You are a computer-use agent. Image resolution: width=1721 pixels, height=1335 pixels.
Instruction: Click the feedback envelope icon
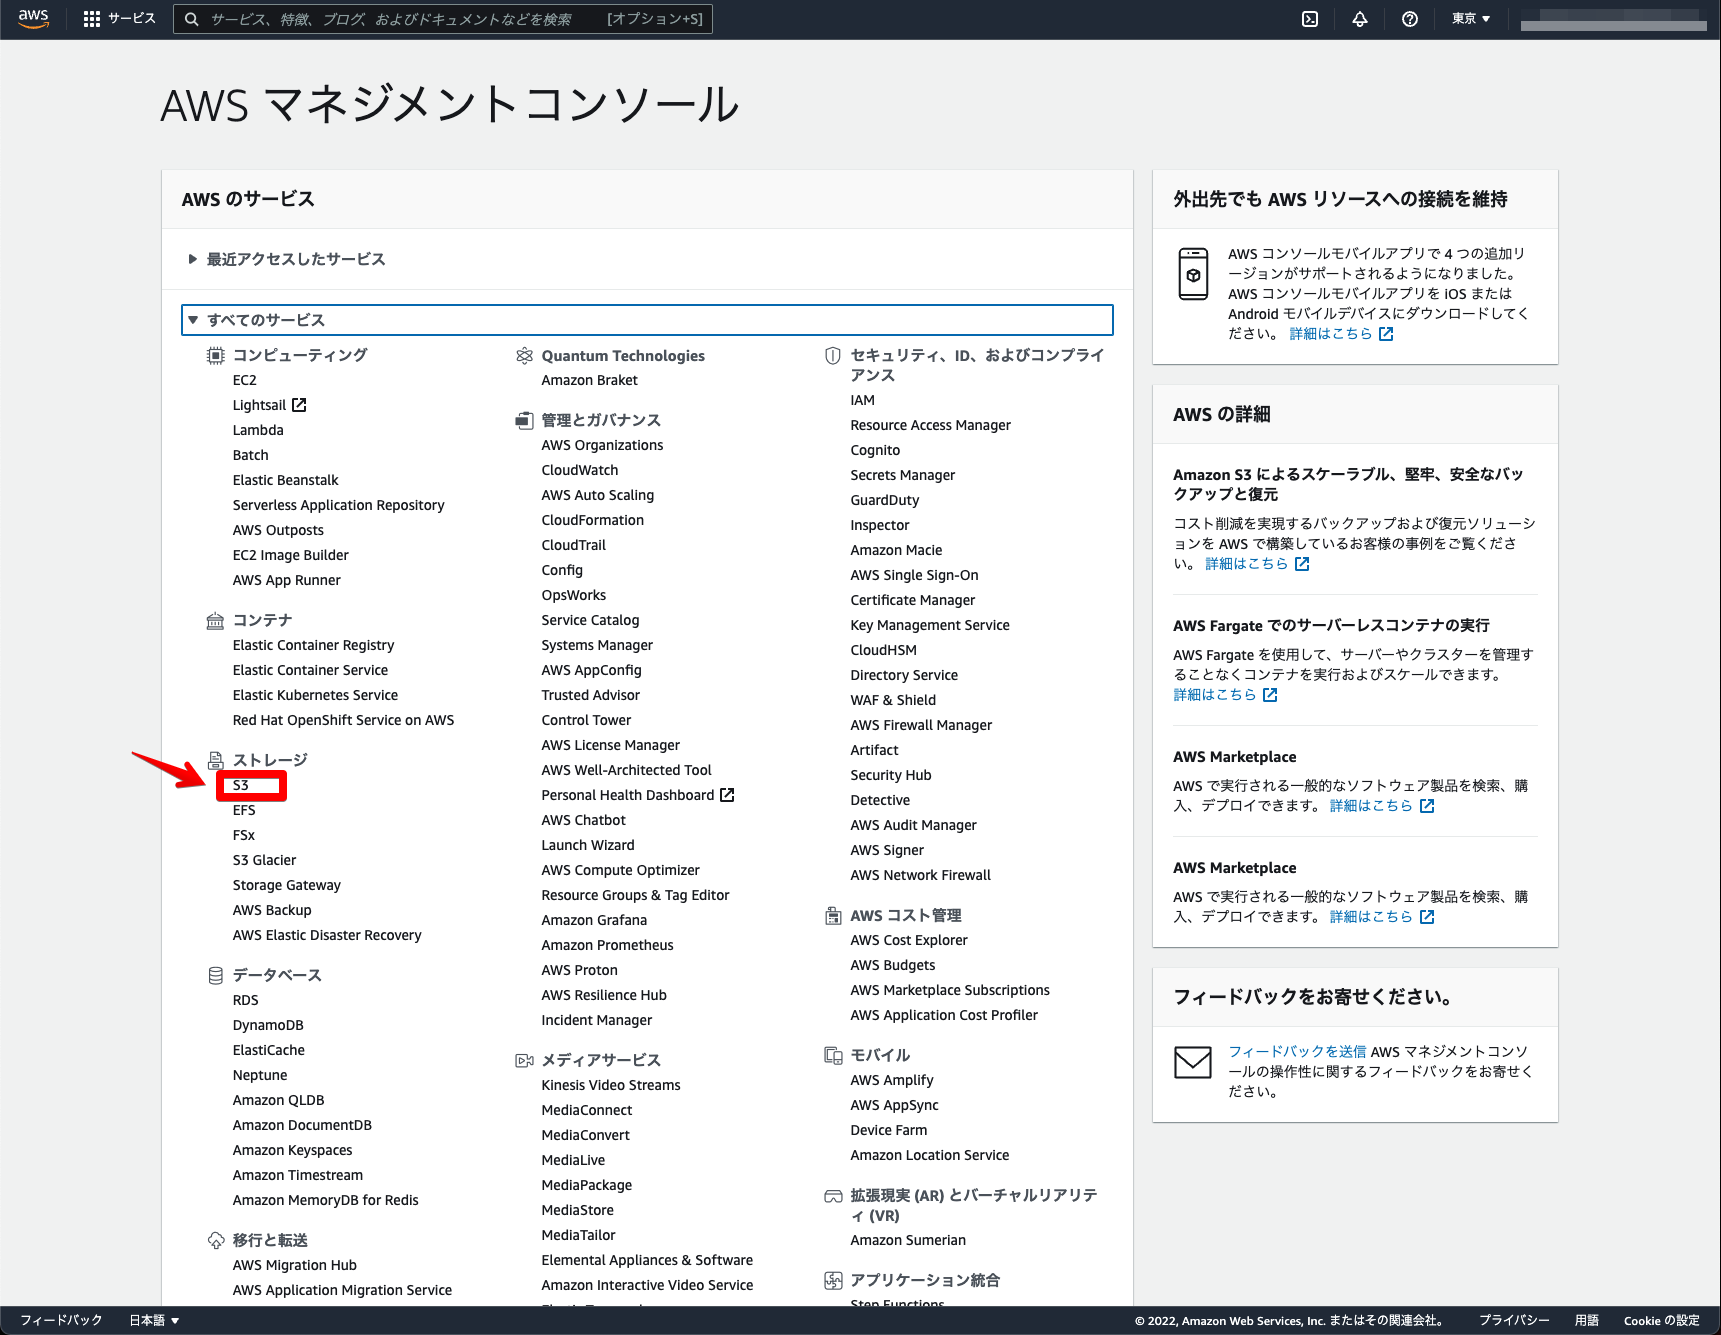click(x=1192, y=1062)
